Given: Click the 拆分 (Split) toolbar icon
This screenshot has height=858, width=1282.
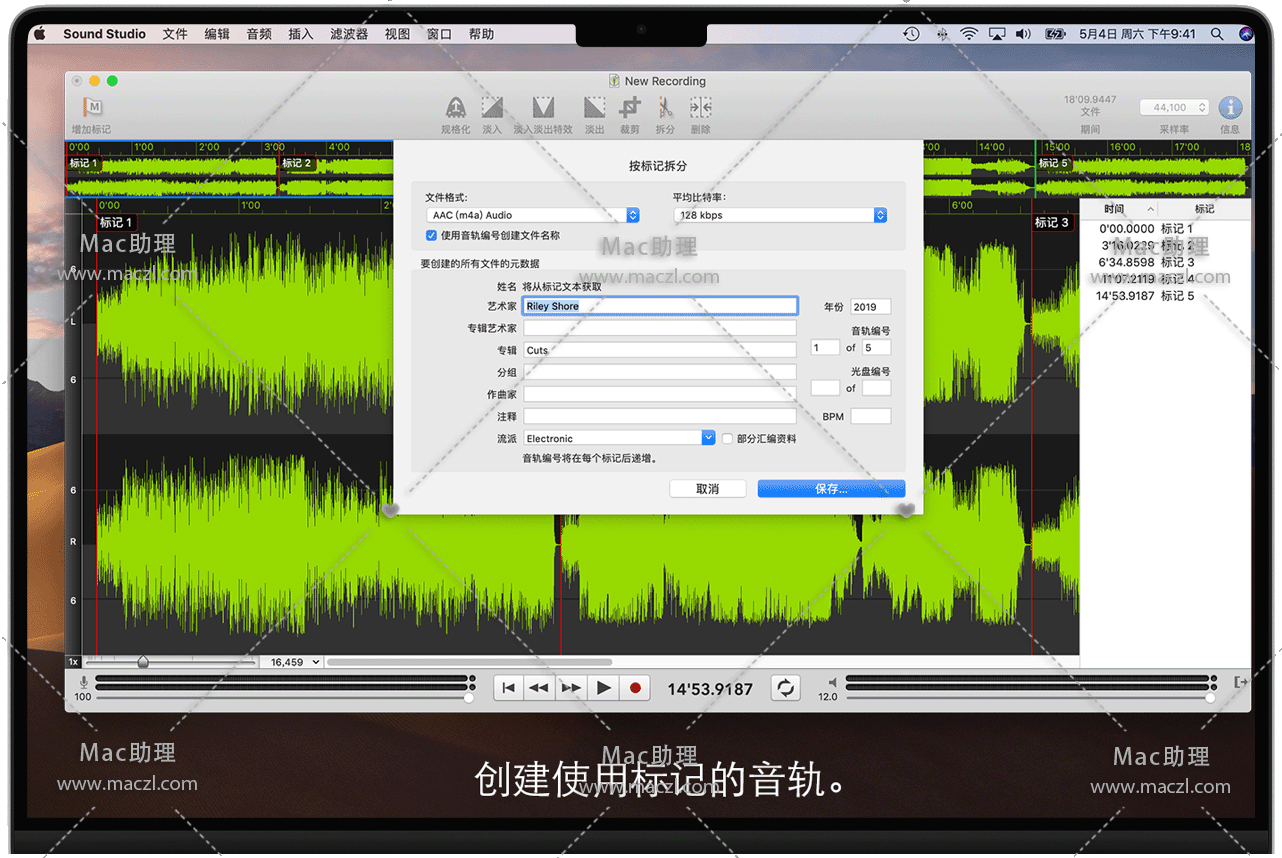Looking at the screenshot, I should 665,108.
